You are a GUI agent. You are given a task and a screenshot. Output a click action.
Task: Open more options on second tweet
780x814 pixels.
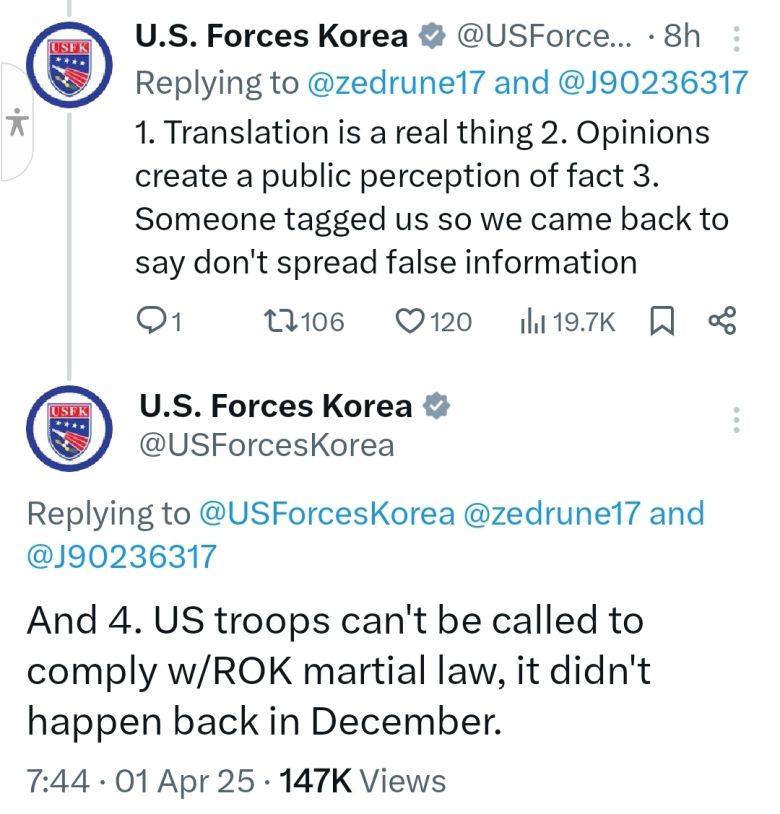click(737, 420)
